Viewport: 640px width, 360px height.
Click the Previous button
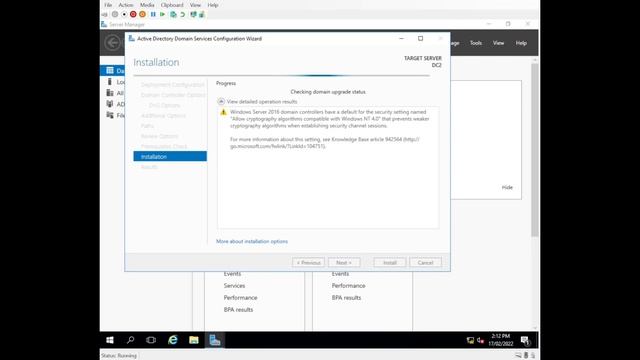tap(308, 262)
